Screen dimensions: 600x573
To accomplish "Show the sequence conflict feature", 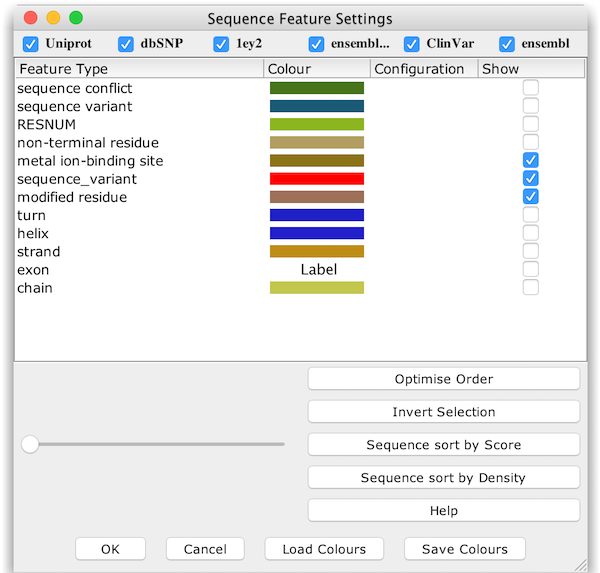I will (530, 88).
